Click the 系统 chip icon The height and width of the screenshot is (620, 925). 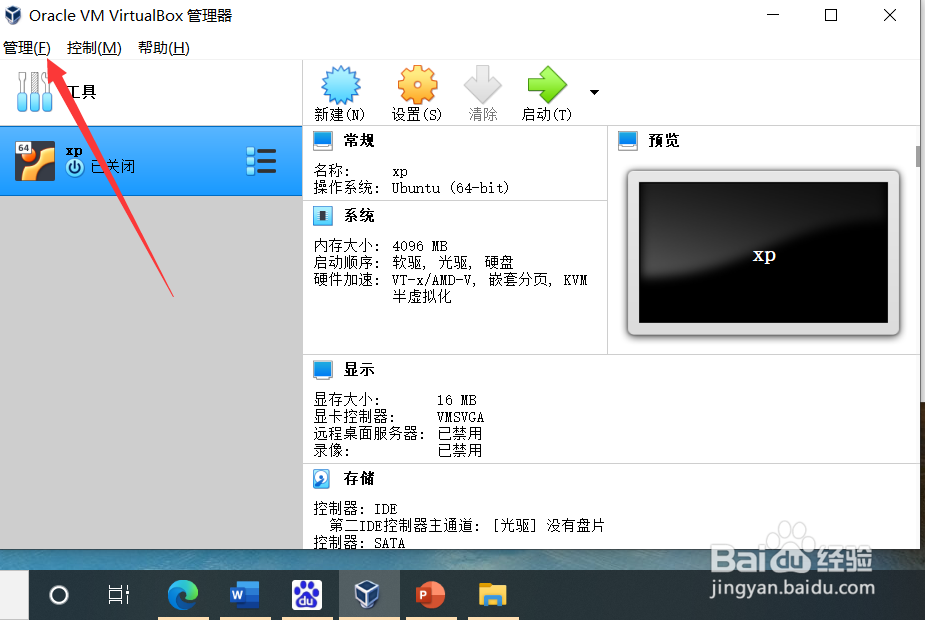323,216
